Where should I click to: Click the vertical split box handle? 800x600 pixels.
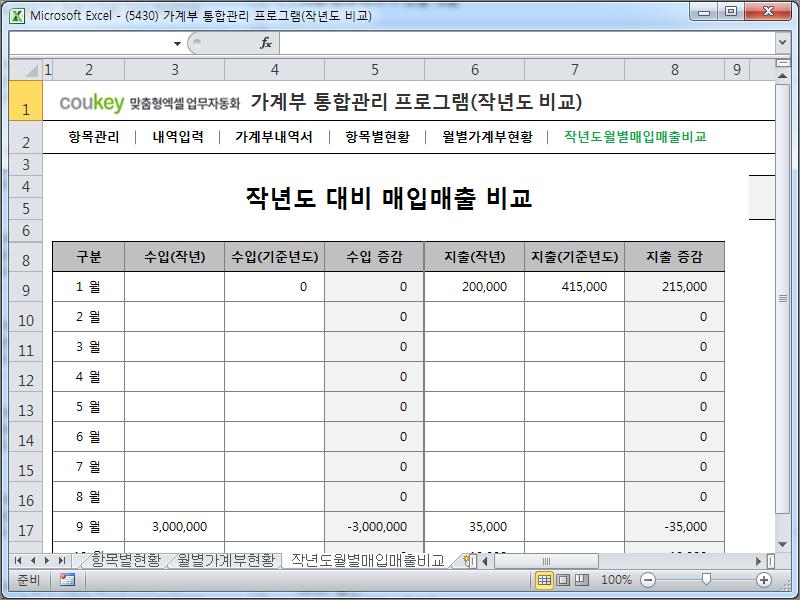(x=782, y=63)
